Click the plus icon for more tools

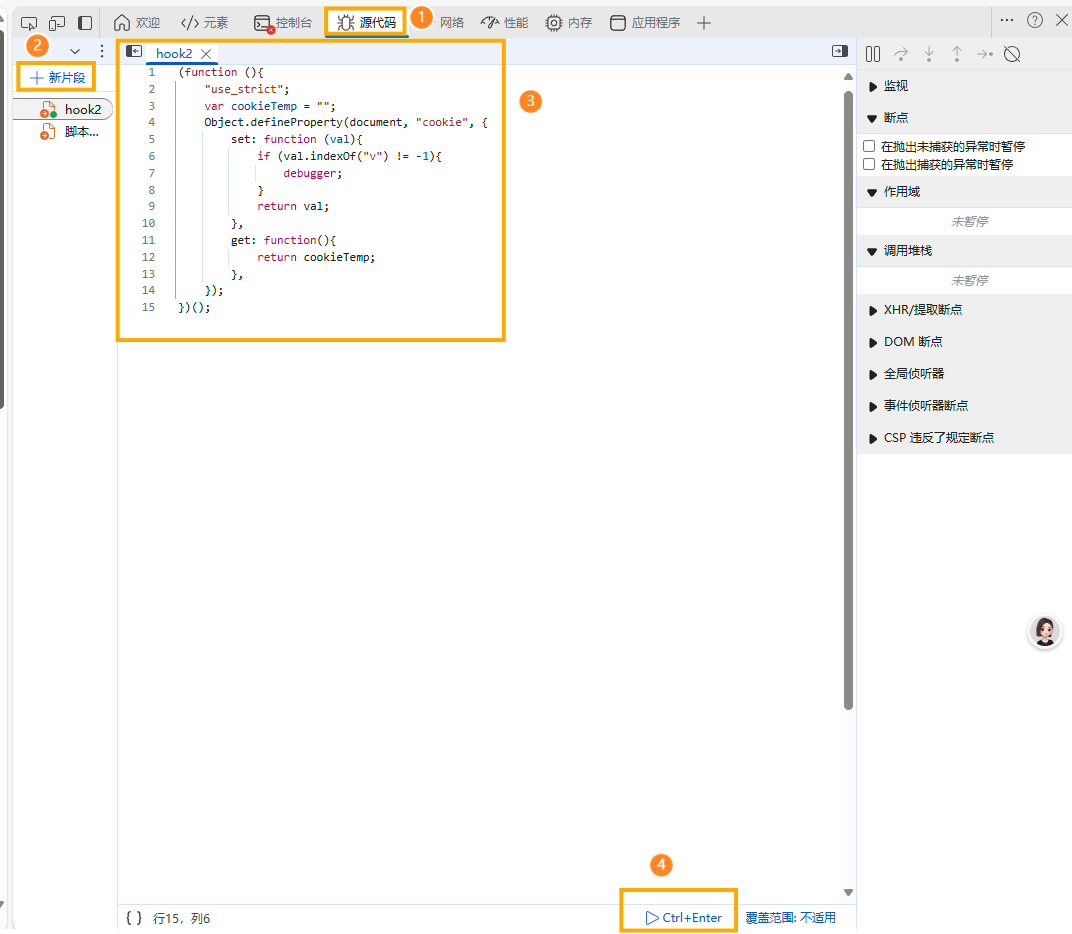click(x=704, y=23)
